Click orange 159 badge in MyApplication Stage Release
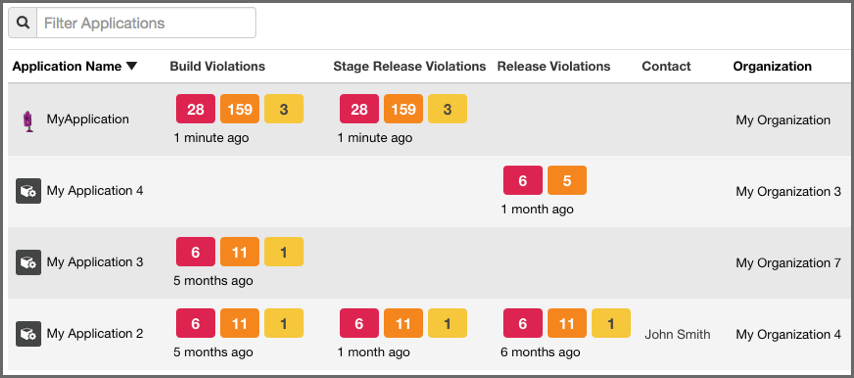 coord(403,109)
